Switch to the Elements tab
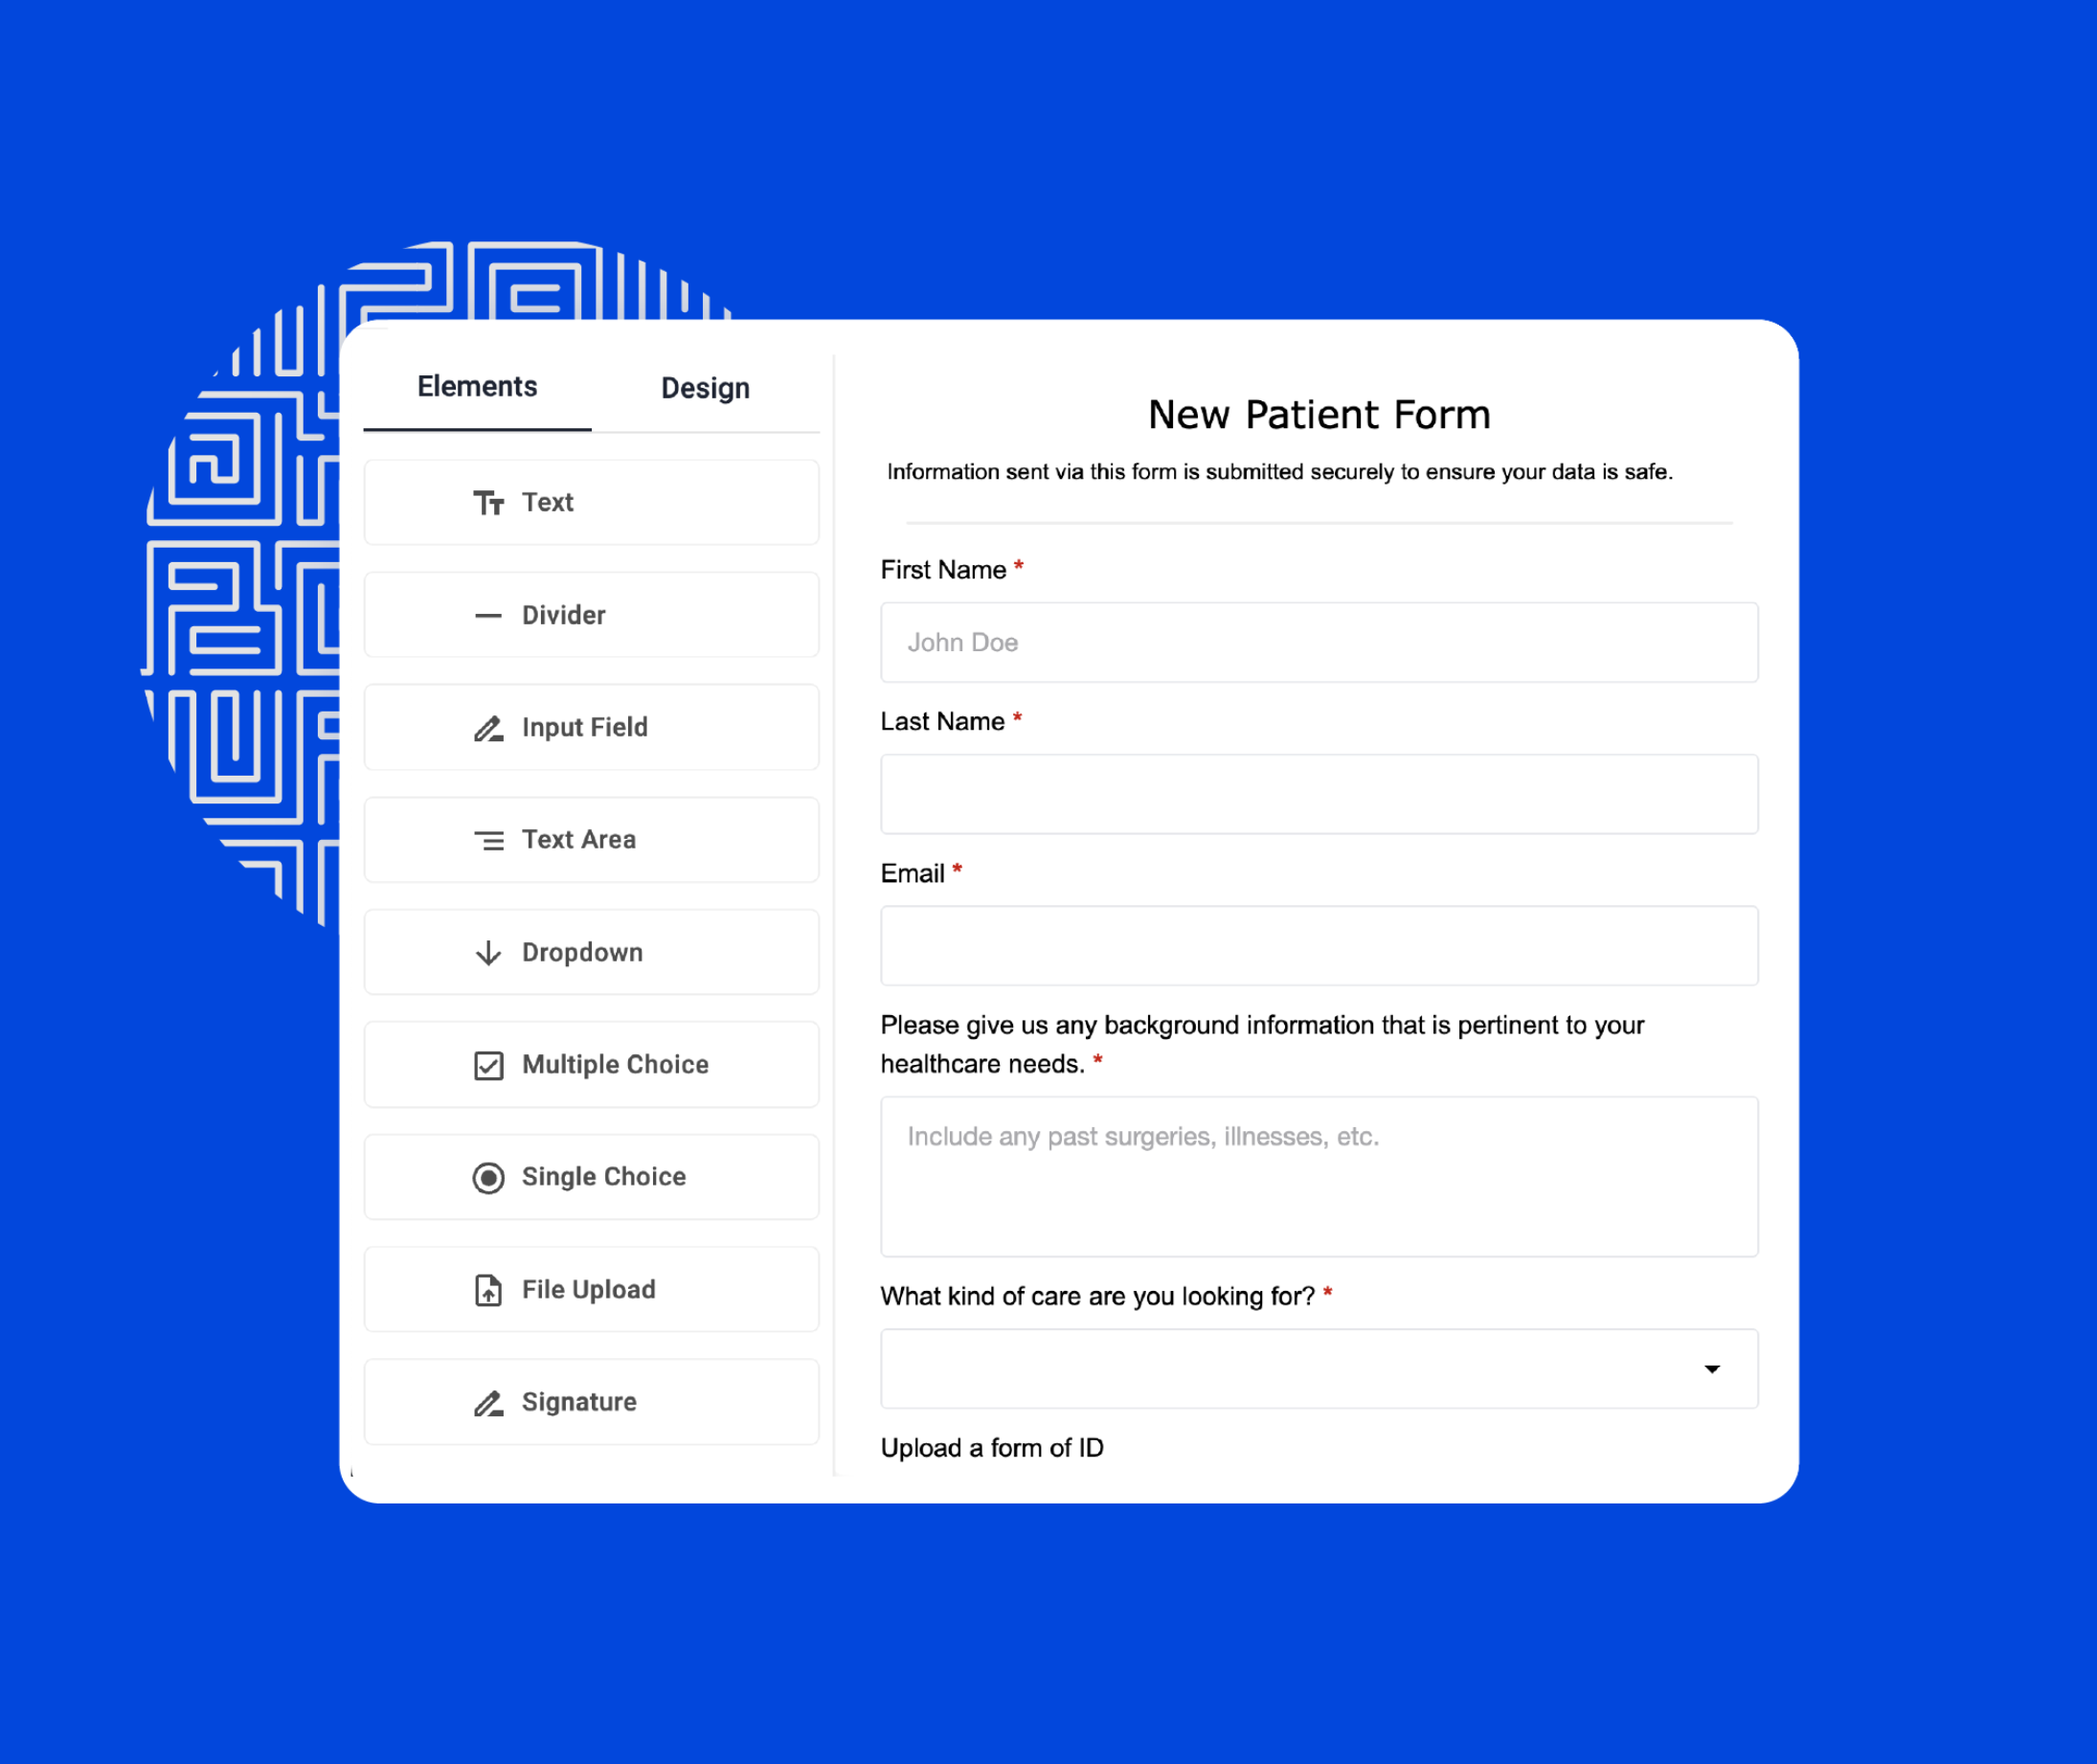The width and height of the screenshot is (2097, 1764). (476, 387)
